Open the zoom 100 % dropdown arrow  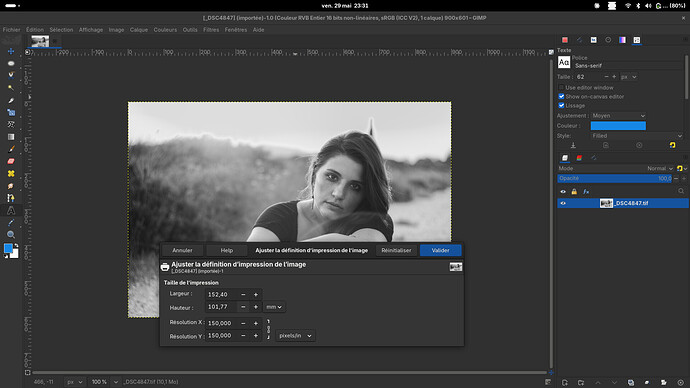[x=116, y=382]
